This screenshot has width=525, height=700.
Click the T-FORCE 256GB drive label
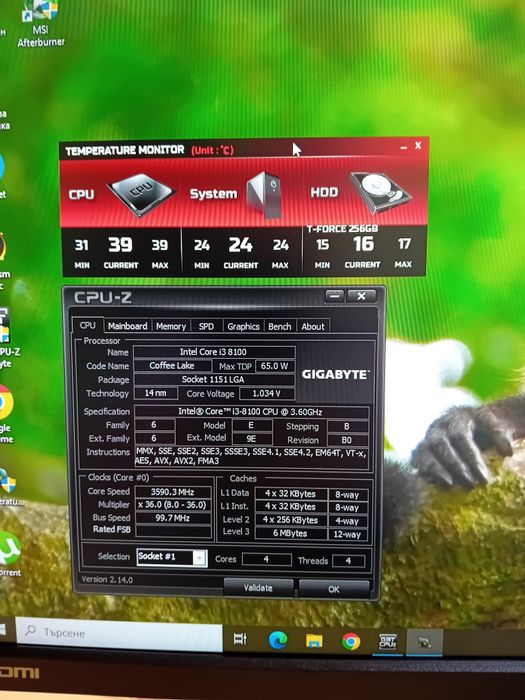click(x=342, y=229)
